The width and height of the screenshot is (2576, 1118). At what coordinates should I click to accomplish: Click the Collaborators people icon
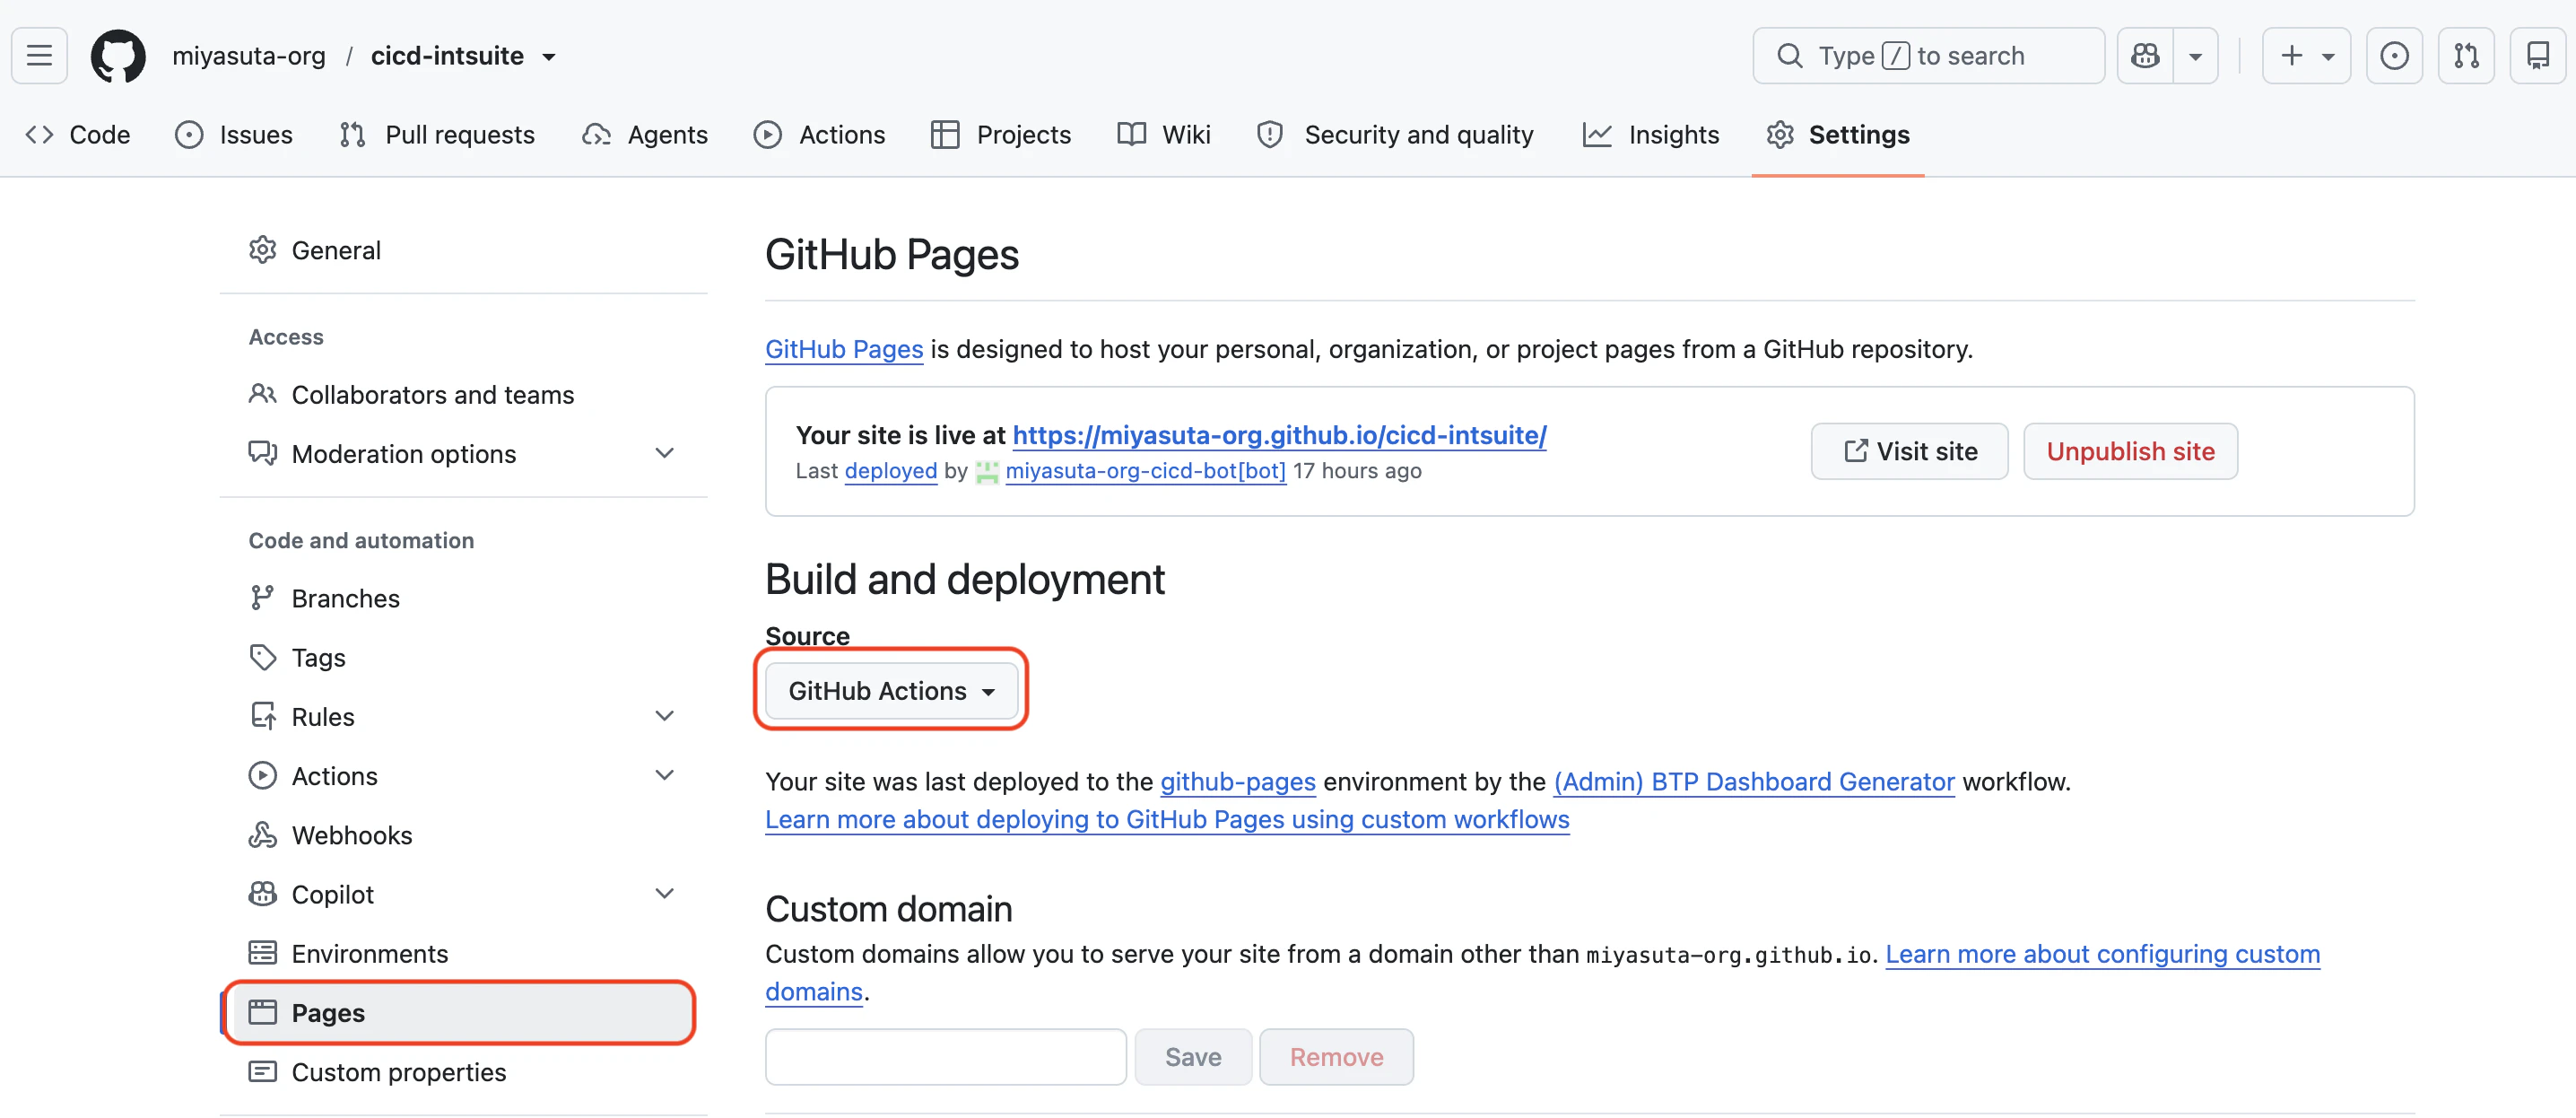tap(263, 394)
